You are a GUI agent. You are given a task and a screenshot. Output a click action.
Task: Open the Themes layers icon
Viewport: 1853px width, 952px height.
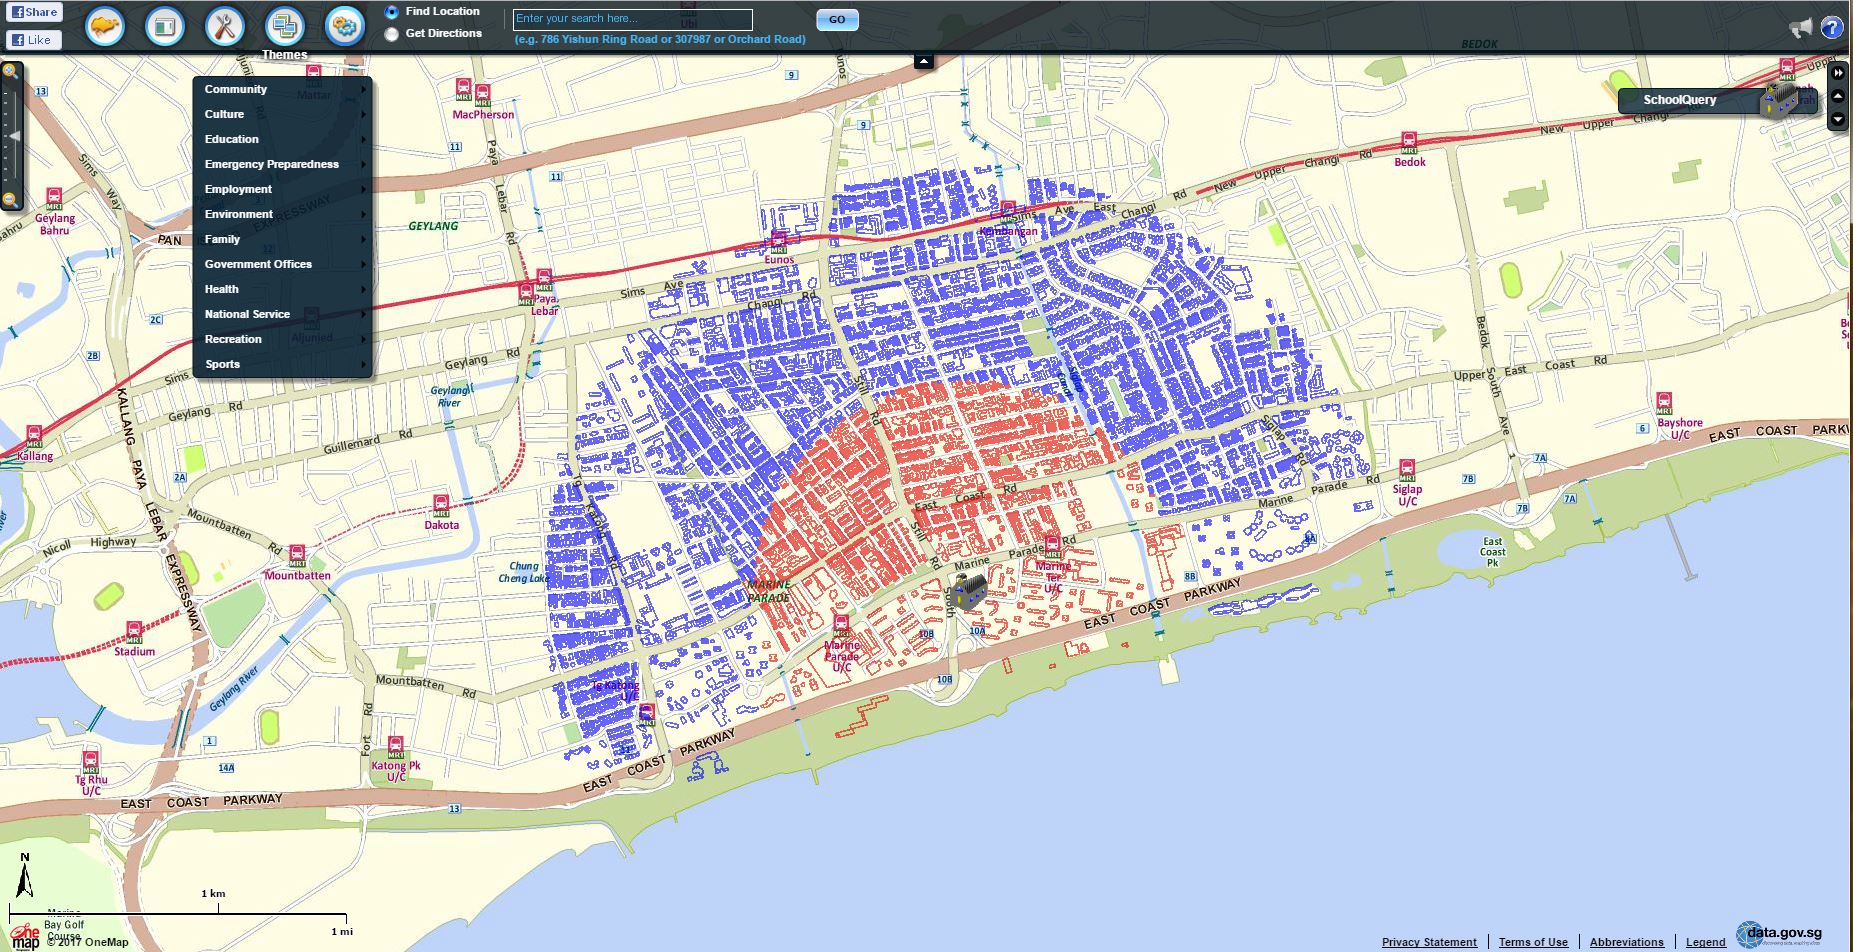[285, 26]
